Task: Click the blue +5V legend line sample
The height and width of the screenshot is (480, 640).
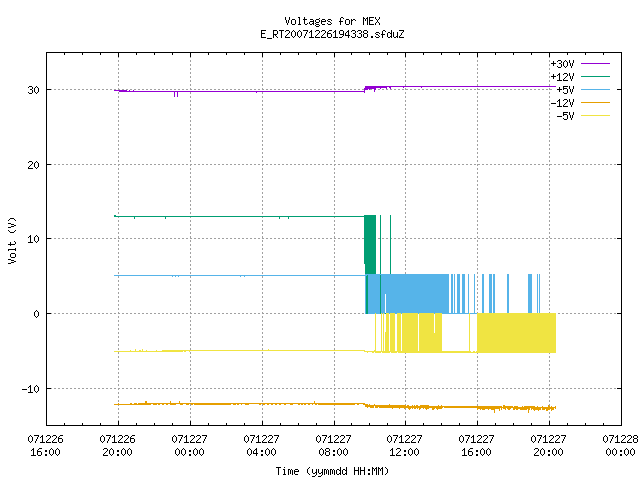Action: (x=595, y=89)
